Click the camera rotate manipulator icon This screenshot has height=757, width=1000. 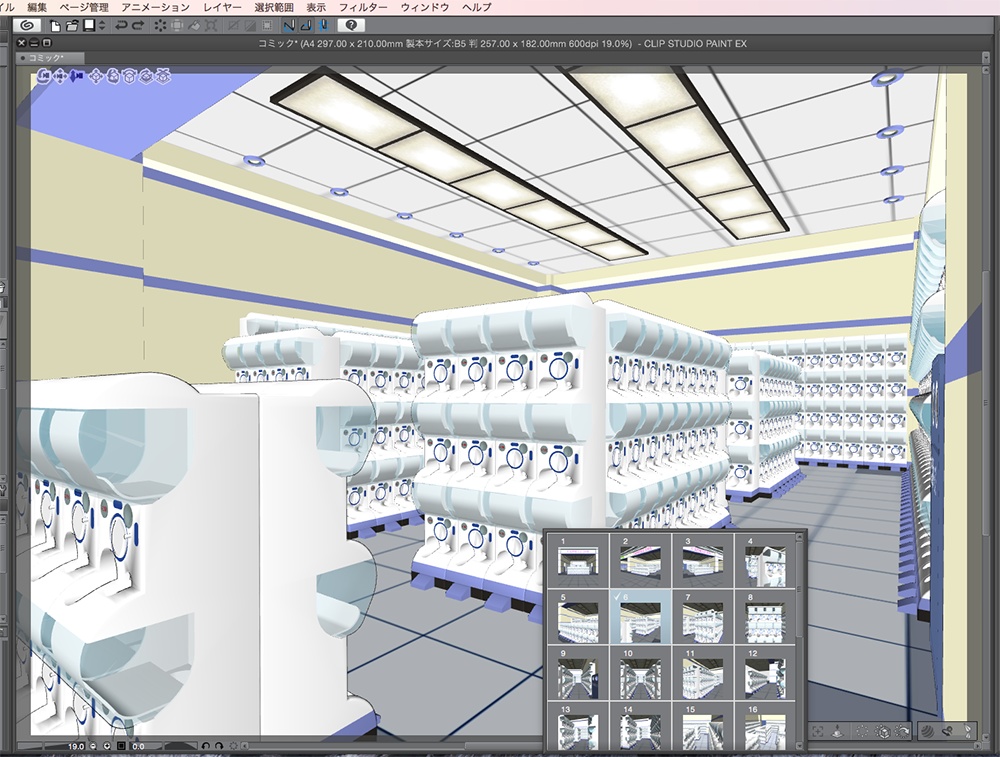click(x=44, y=77)
